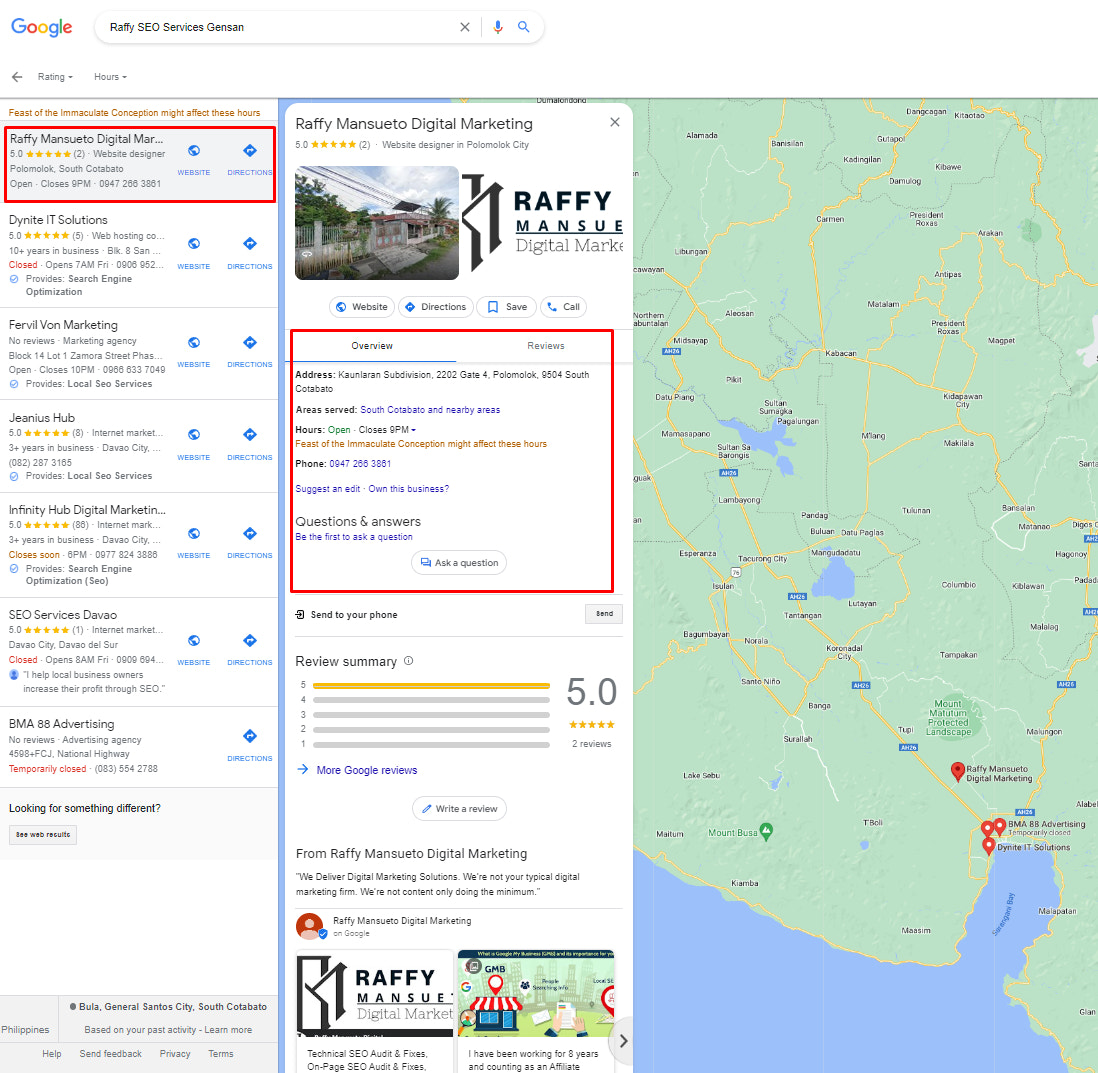The width and height of the screenshot is (1098, 1073).
Task: Select the BMA 88 Advertising listing title
Action: pos(62,724)
